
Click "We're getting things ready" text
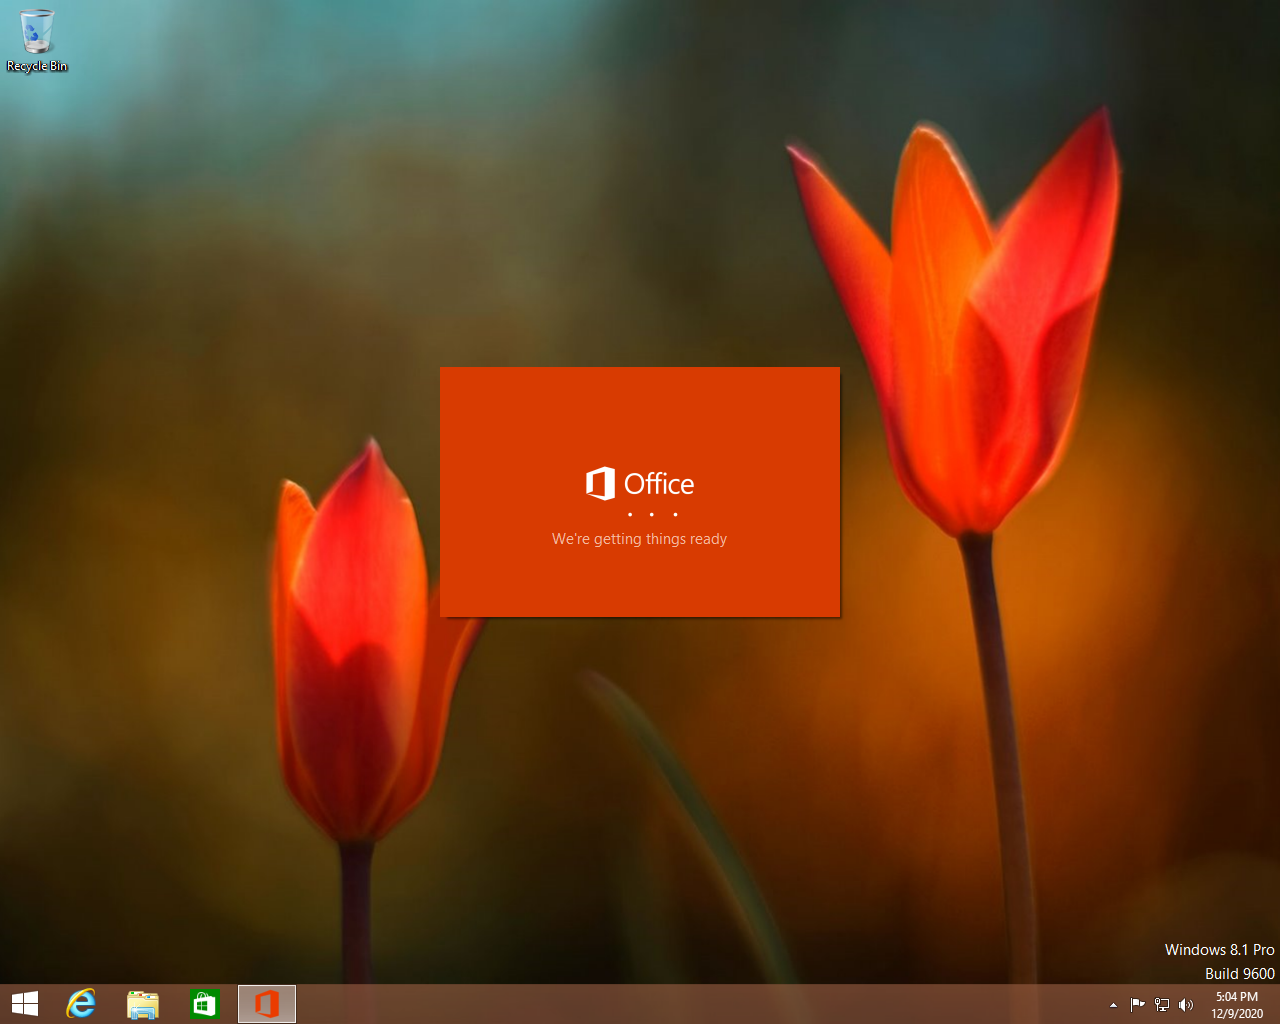coord(640,539)
